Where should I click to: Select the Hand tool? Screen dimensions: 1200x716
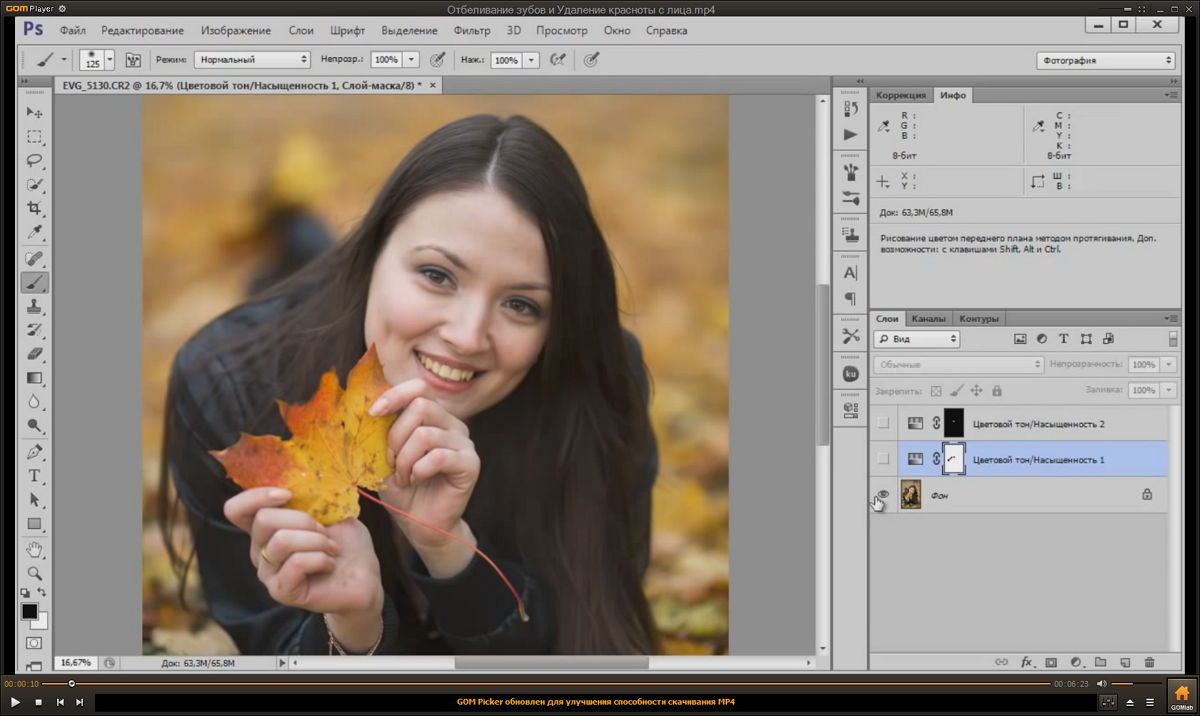pos(35,549)
